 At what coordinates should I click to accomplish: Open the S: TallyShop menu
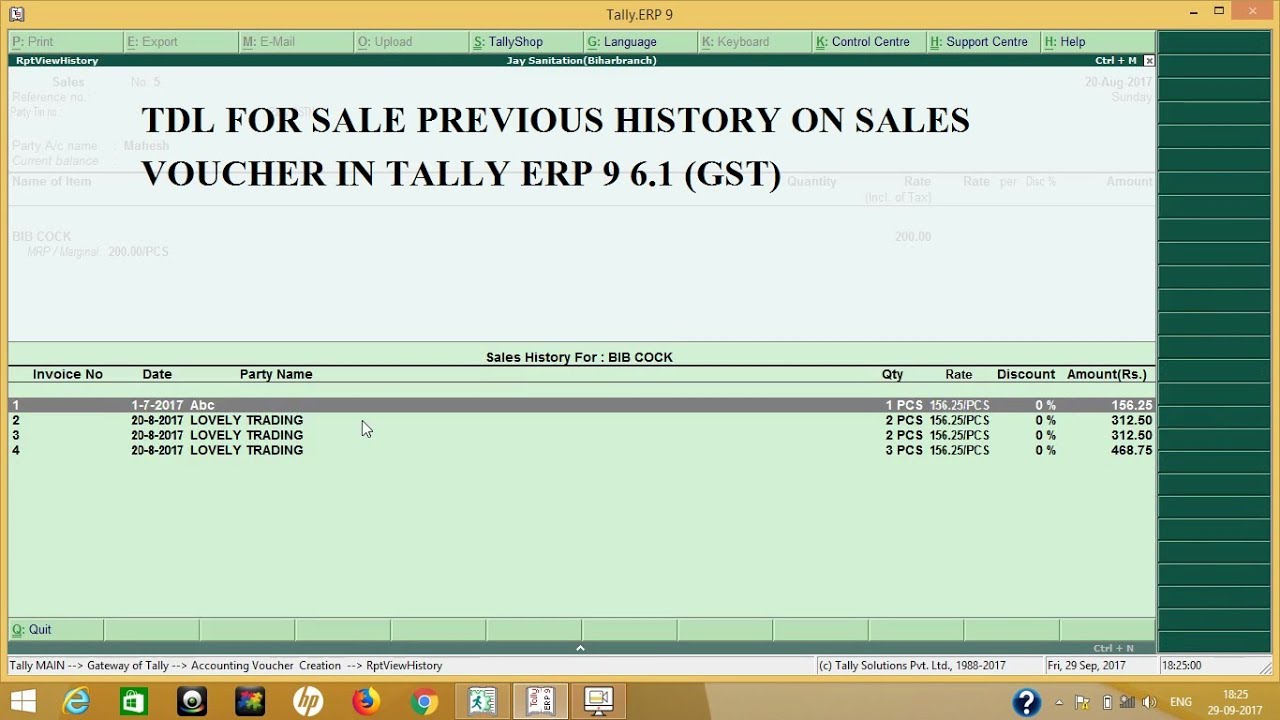[526, 42]
